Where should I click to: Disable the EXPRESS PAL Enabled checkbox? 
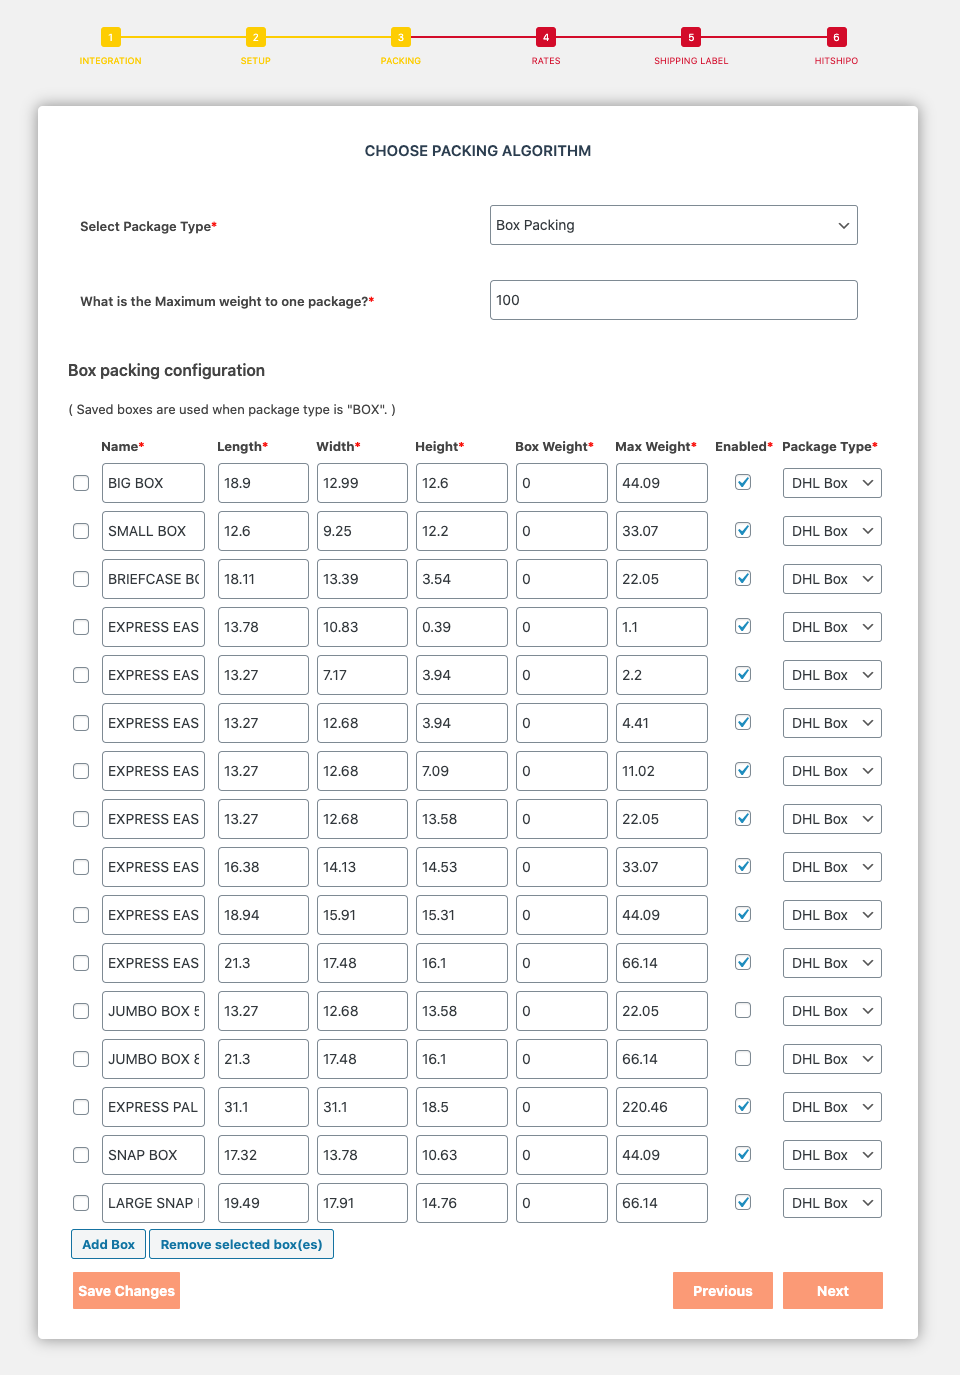(x=743, y=1106)
